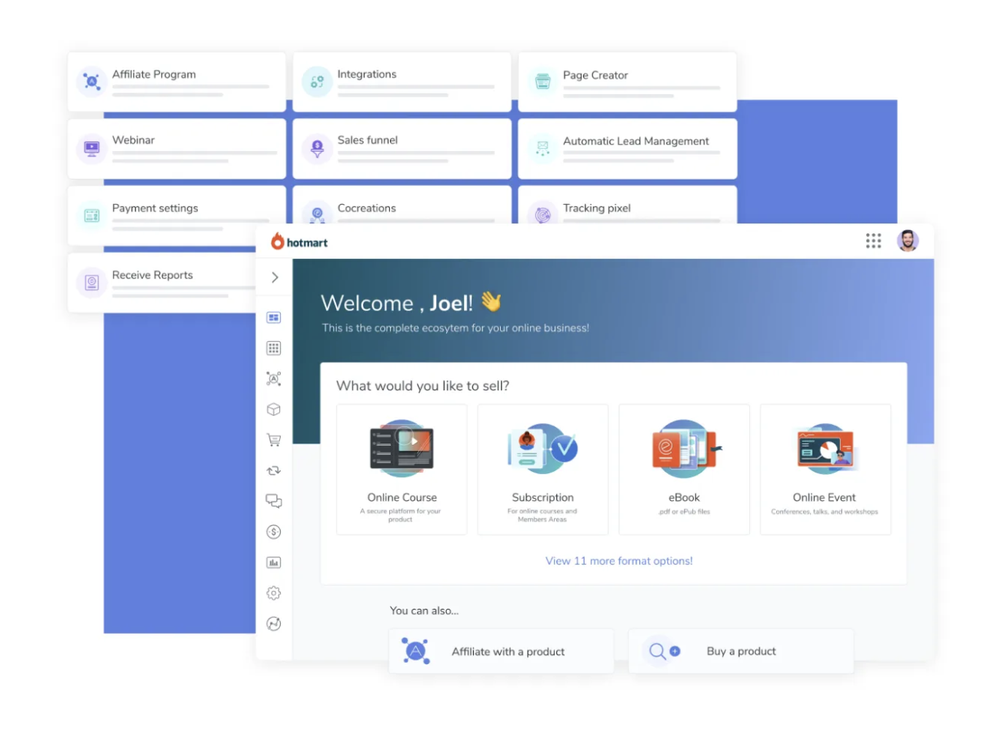Click the Page Creator card icon
Image resolution: width=1000 pixels, height=736 pixels.
543,82
